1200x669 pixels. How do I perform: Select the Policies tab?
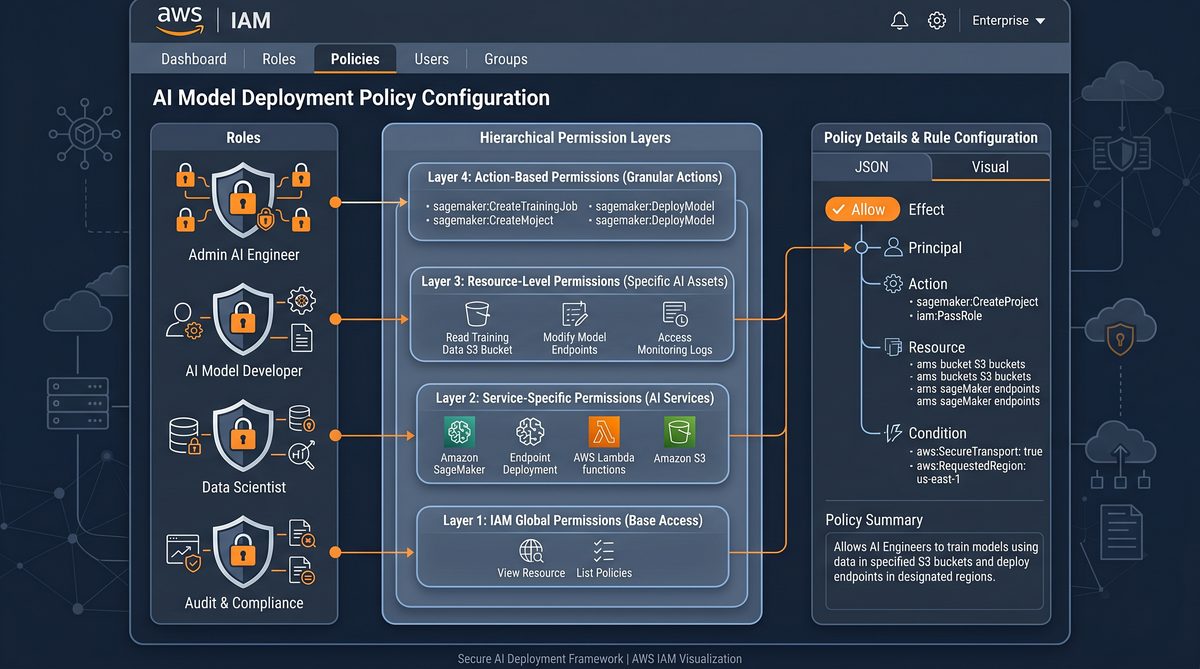[355, 59]
